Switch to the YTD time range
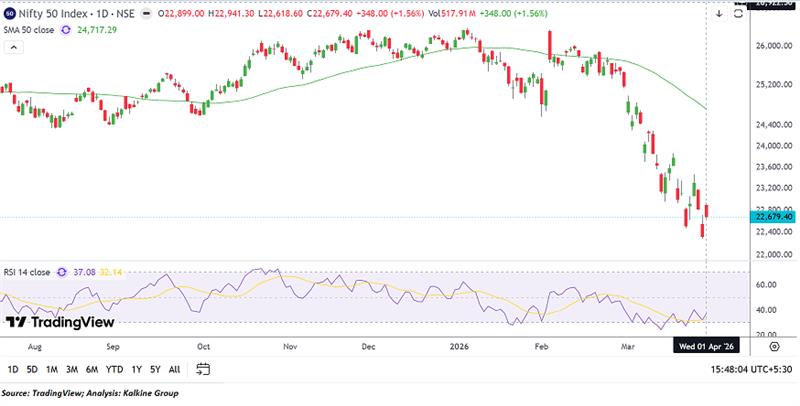 (114, 369)
